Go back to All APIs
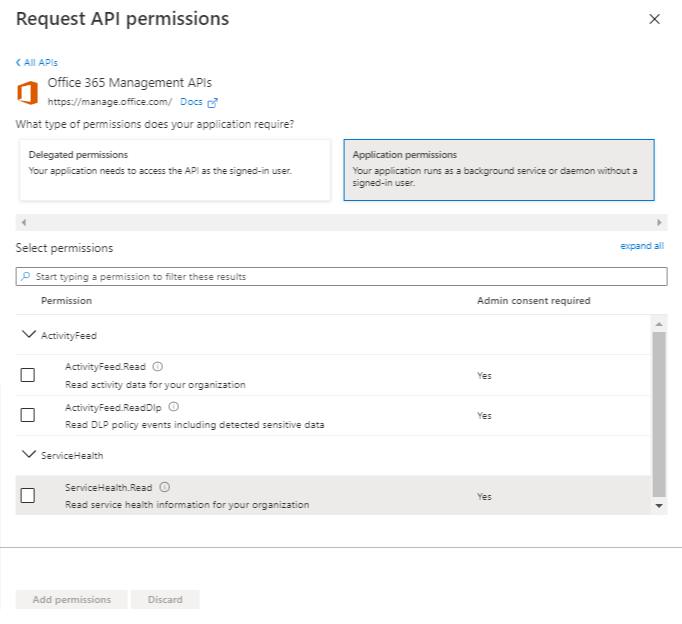The height and width of the screenshot is (624, 682). pos(37,63)
